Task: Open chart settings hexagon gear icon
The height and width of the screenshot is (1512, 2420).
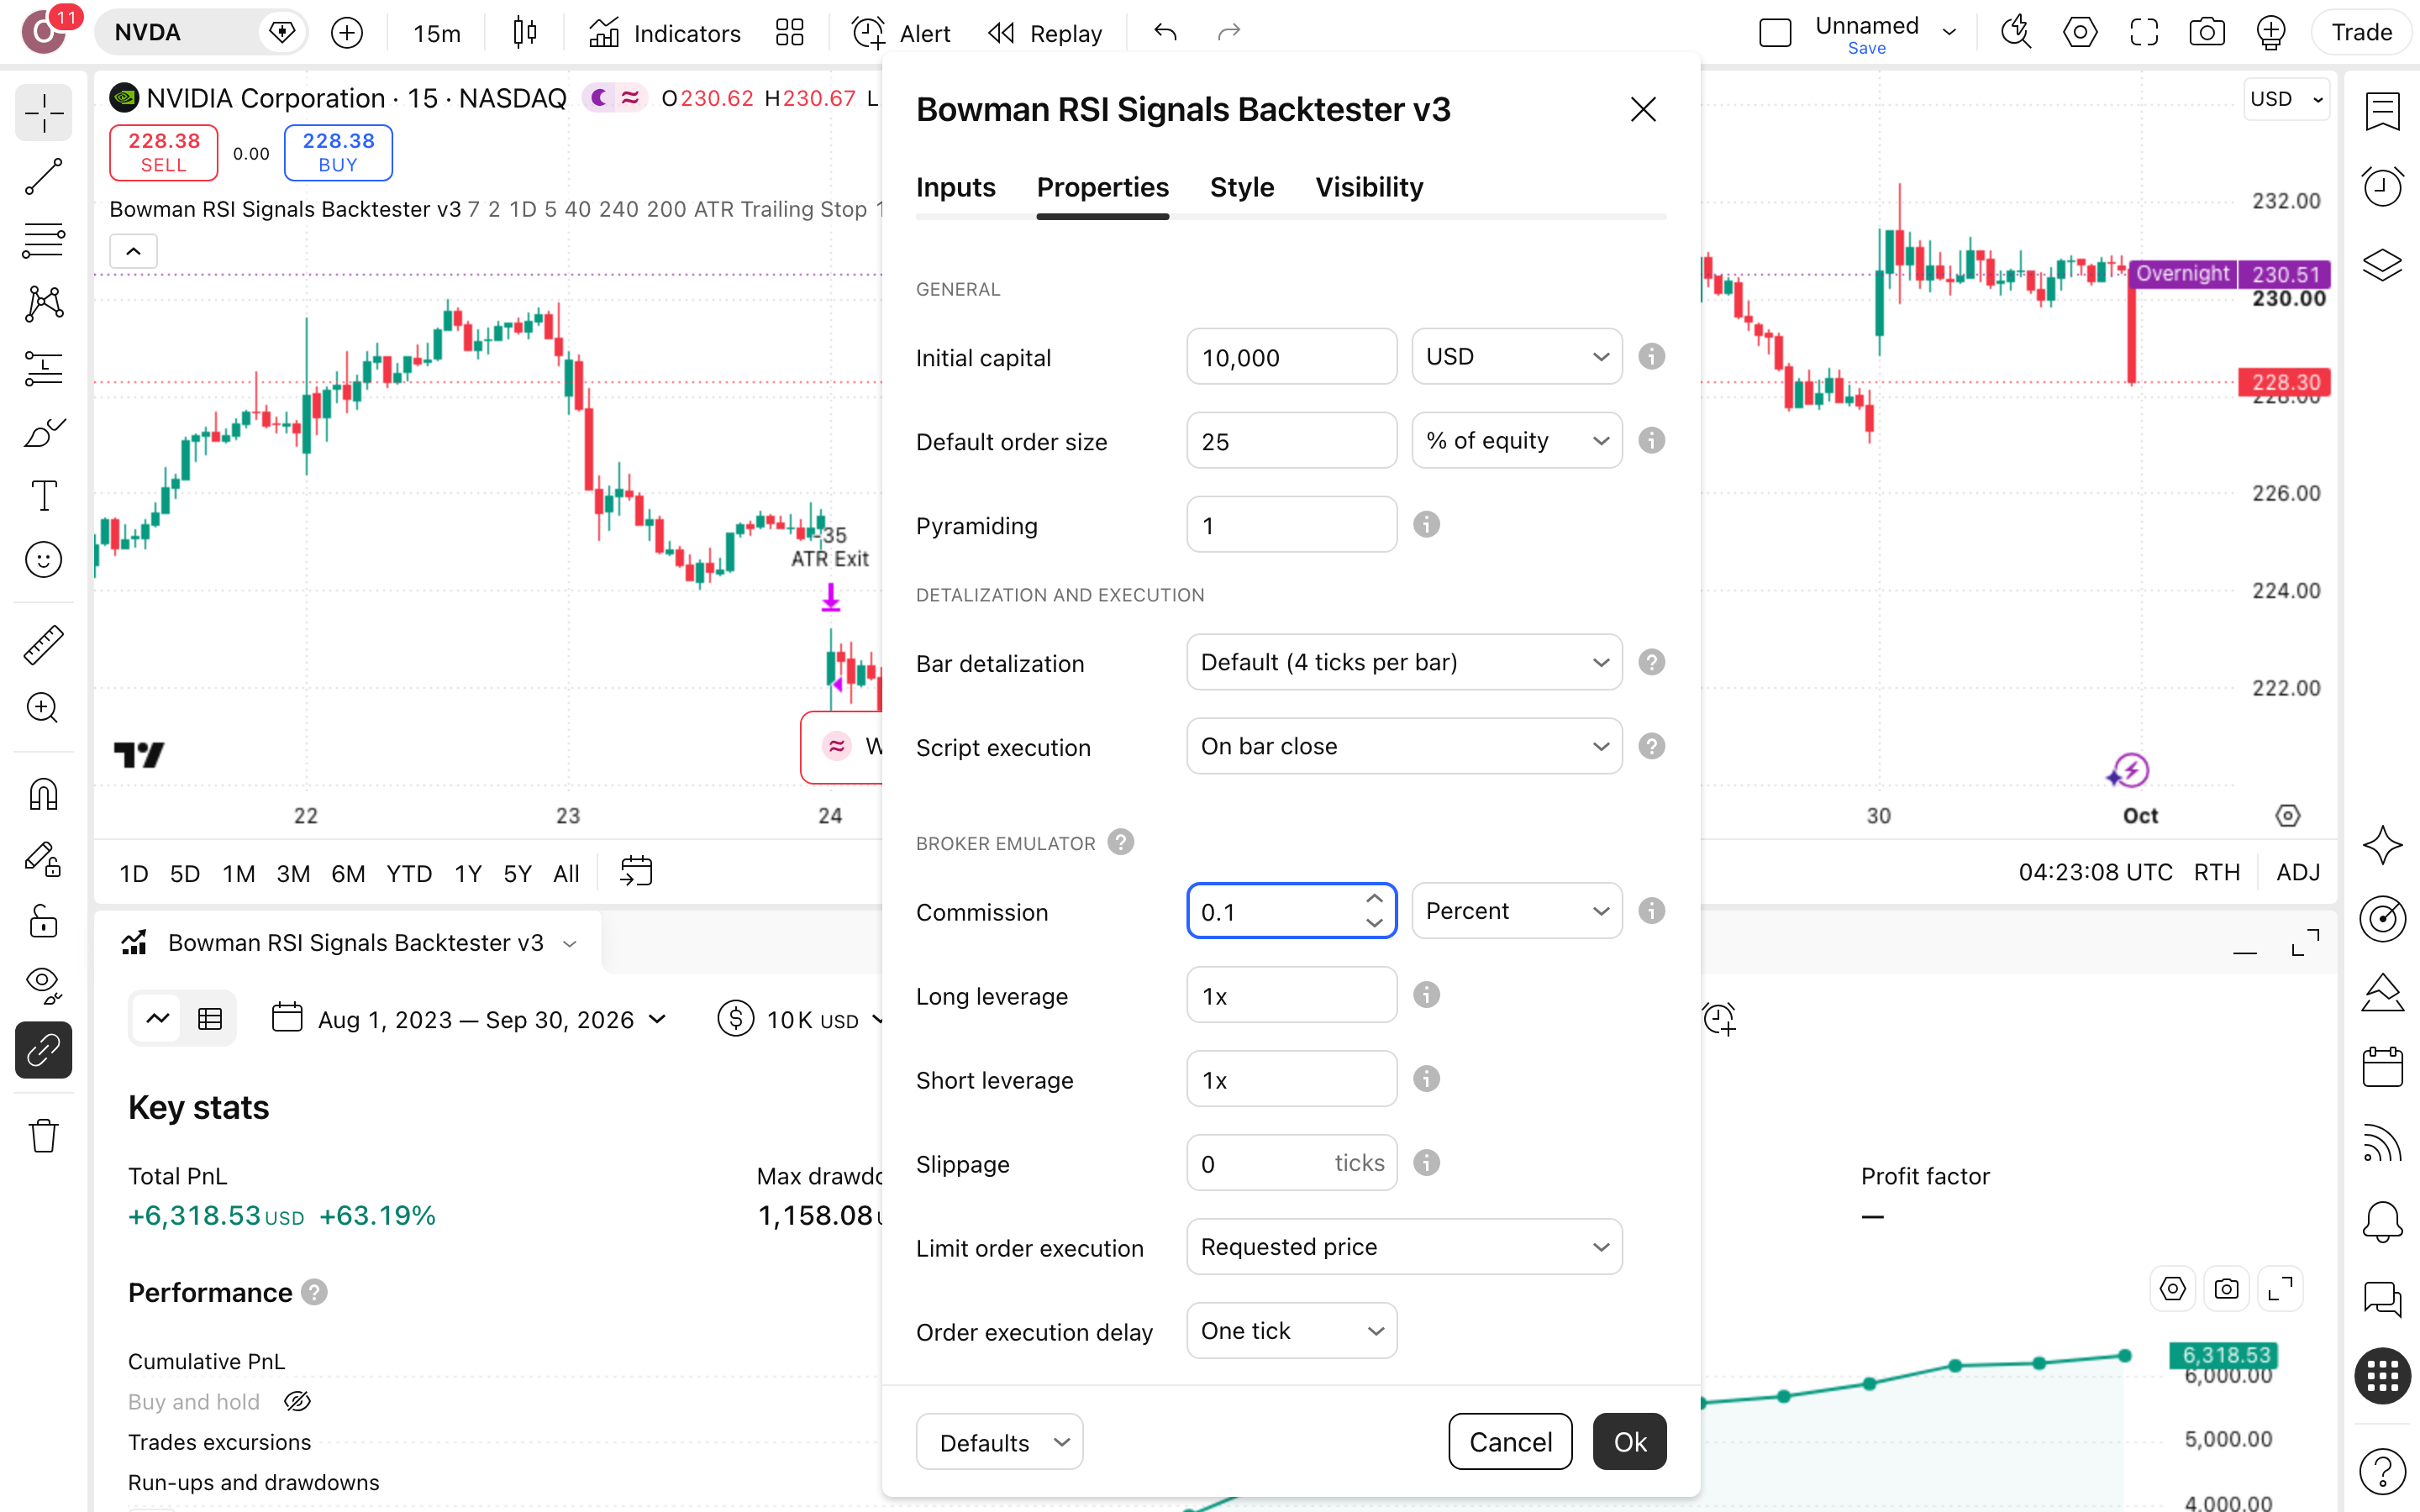Action: (x=2080, y=33)
